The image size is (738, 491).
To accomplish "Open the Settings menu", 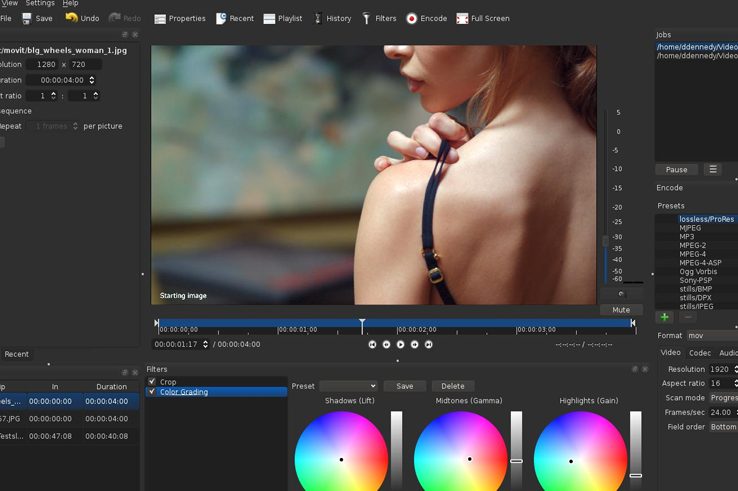I will (40, 3).
